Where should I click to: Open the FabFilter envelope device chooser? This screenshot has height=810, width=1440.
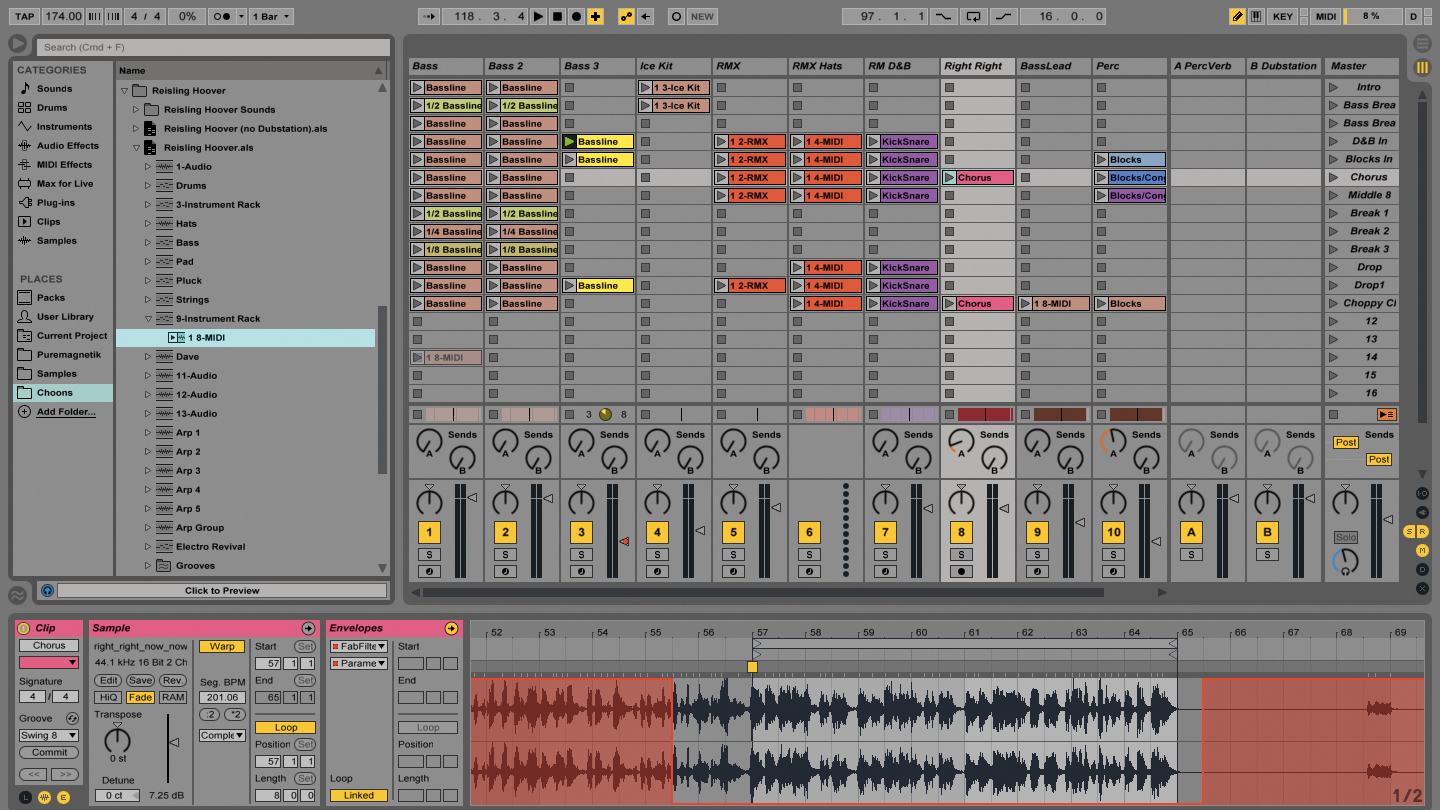358,646
